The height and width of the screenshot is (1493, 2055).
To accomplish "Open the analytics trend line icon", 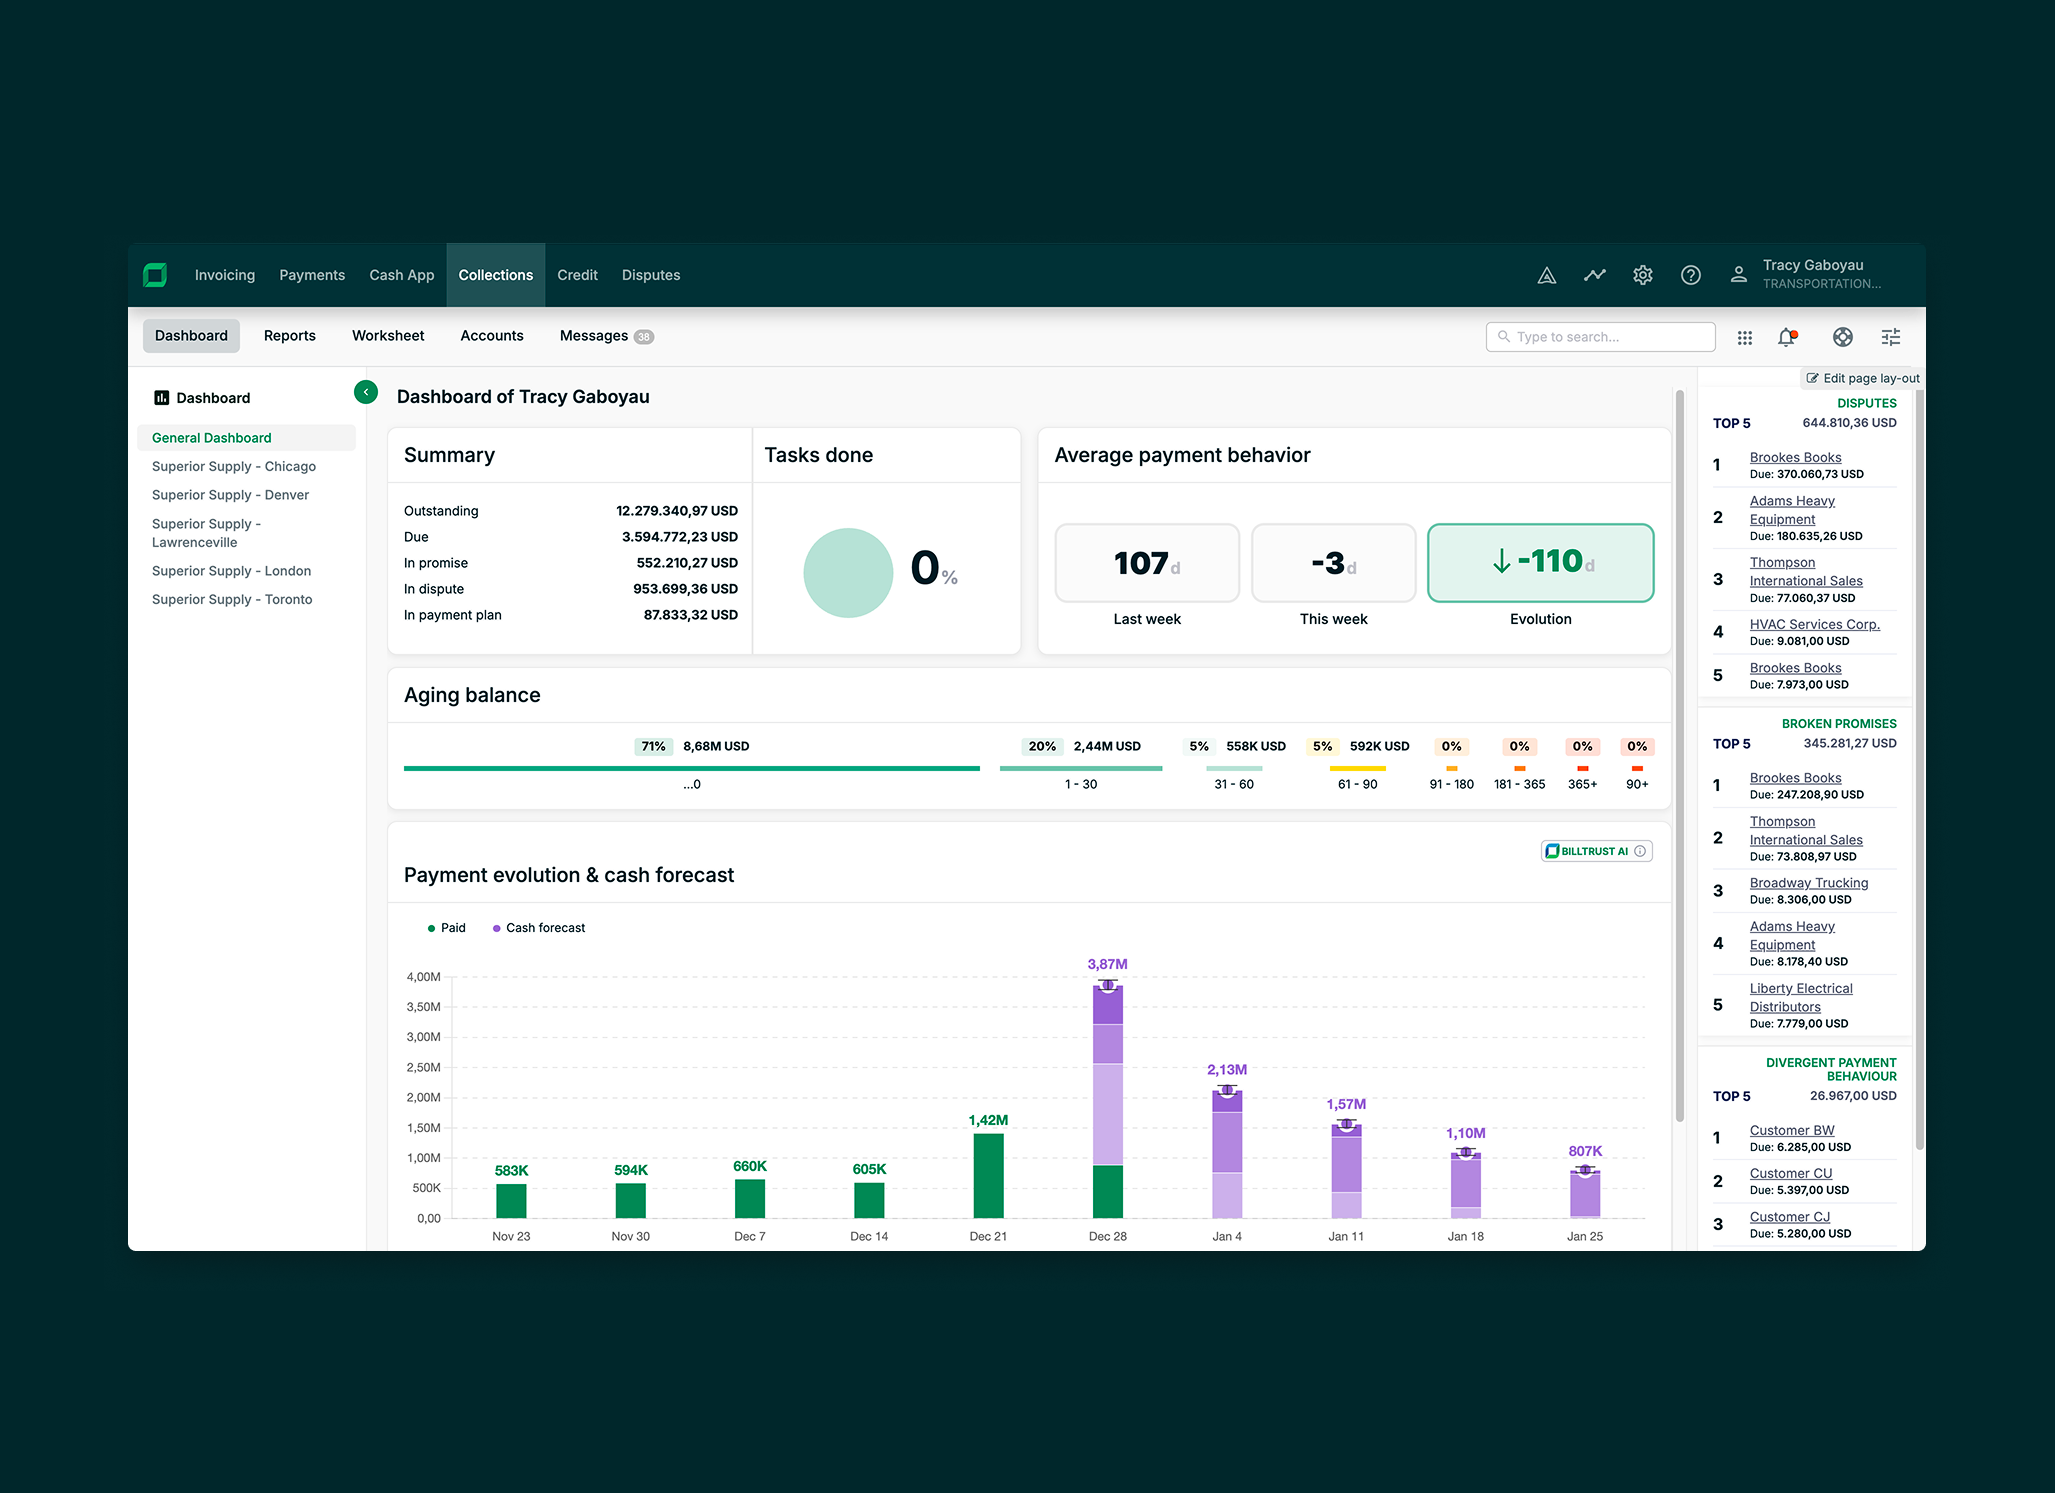I will pyautogui.click(x=1594, y=275).
